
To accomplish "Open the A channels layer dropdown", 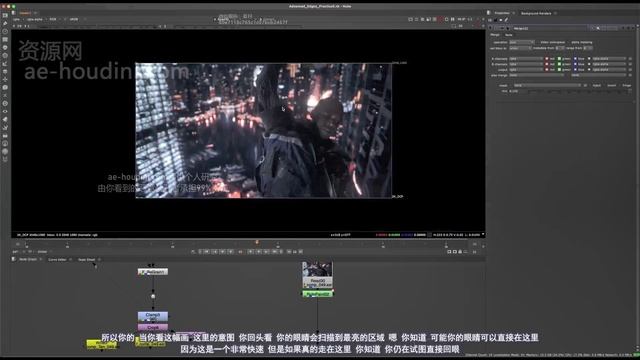I will coord(526,59).
